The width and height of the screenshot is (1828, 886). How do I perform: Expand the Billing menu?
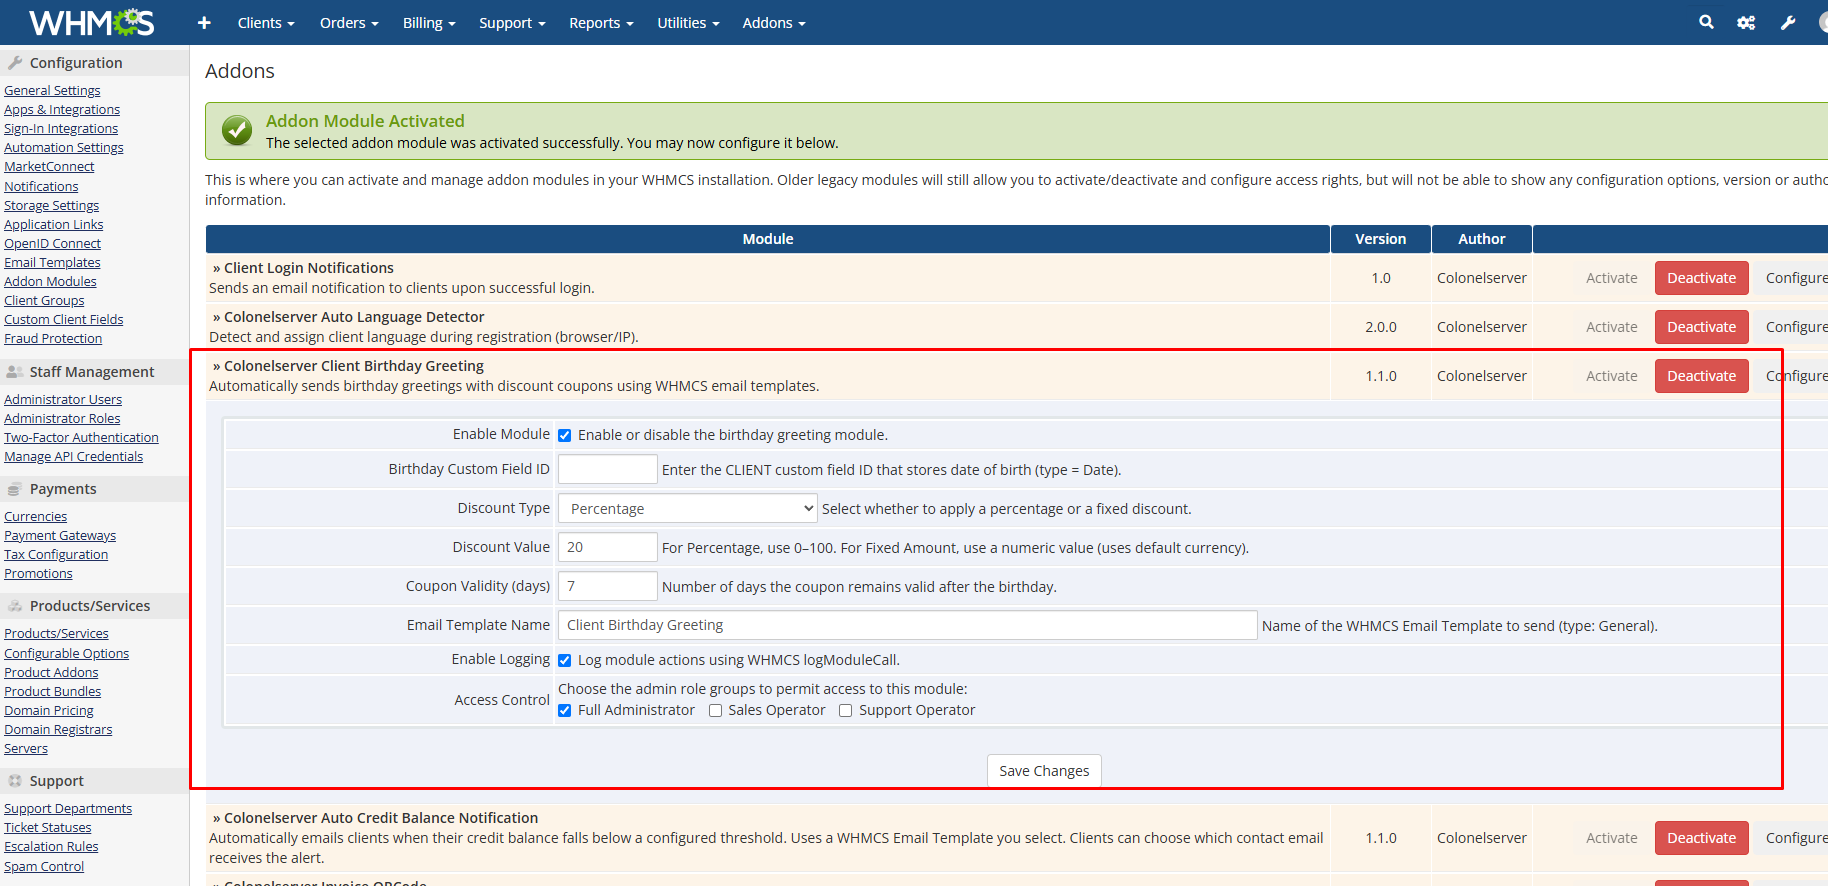[428, 23]
